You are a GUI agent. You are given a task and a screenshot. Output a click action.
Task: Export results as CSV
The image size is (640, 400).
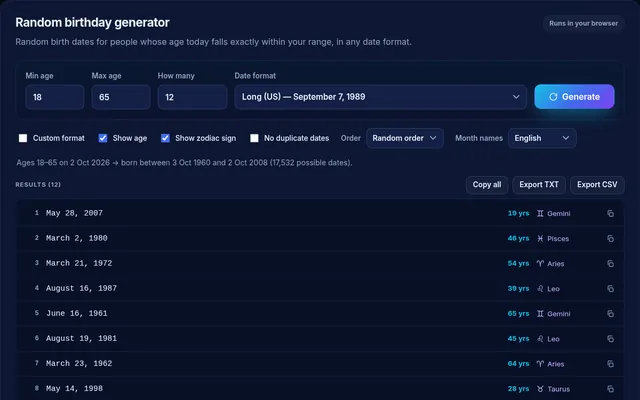[x=597, y=185]
